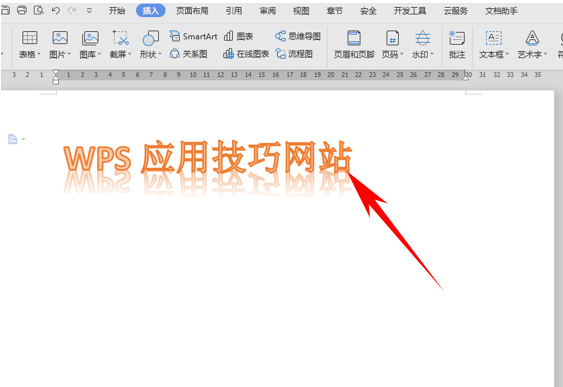Insert SmartArt graphic
Image resolution: width=563 pixels, height=387 pixels.
(193, 36)
